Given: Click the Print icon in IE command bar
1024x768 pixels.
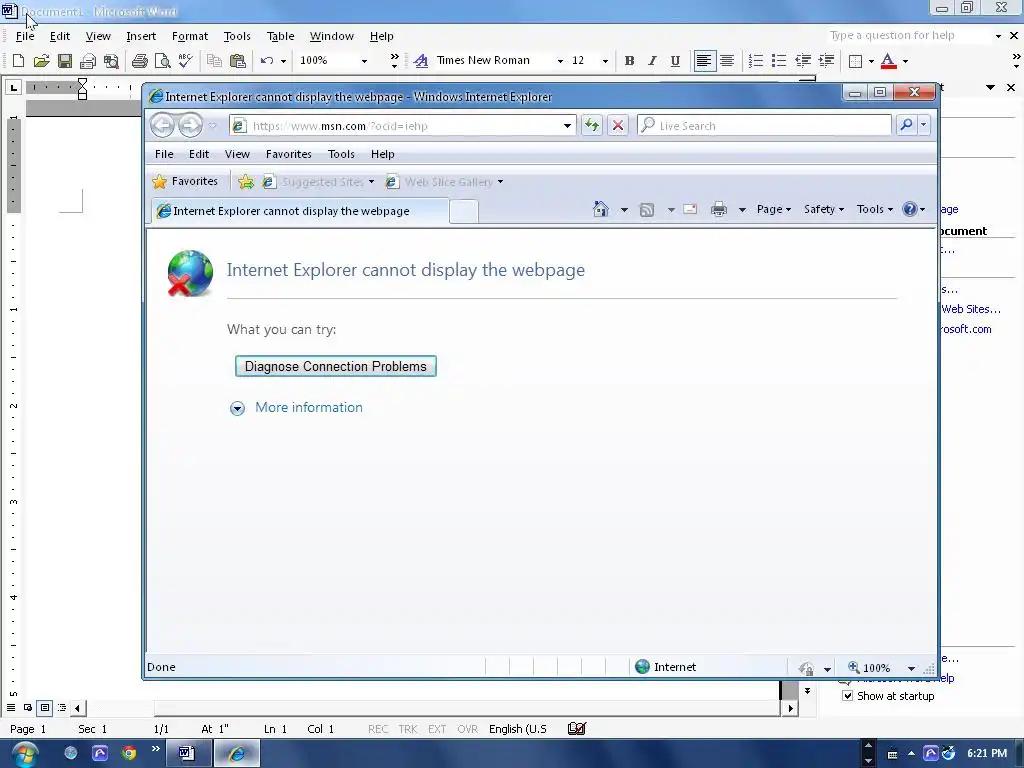Looking at the screenshot, I should [719, 209].
